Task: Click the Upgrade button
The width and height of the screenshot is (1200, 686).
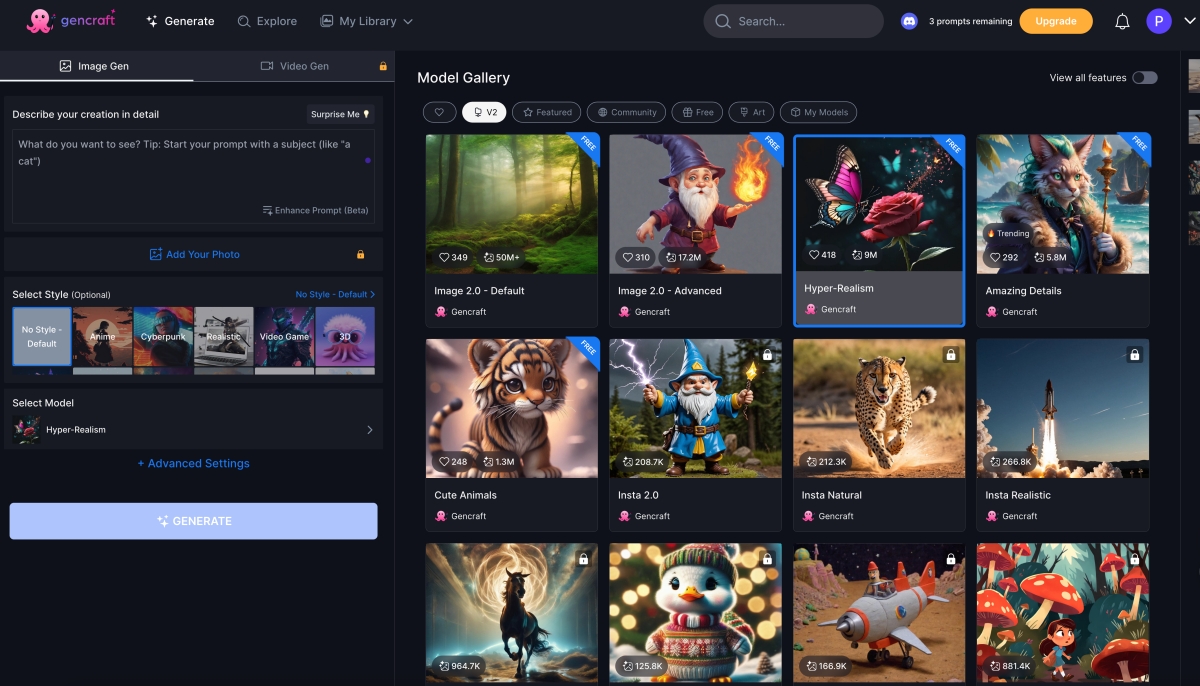Action: [1056, 21]
